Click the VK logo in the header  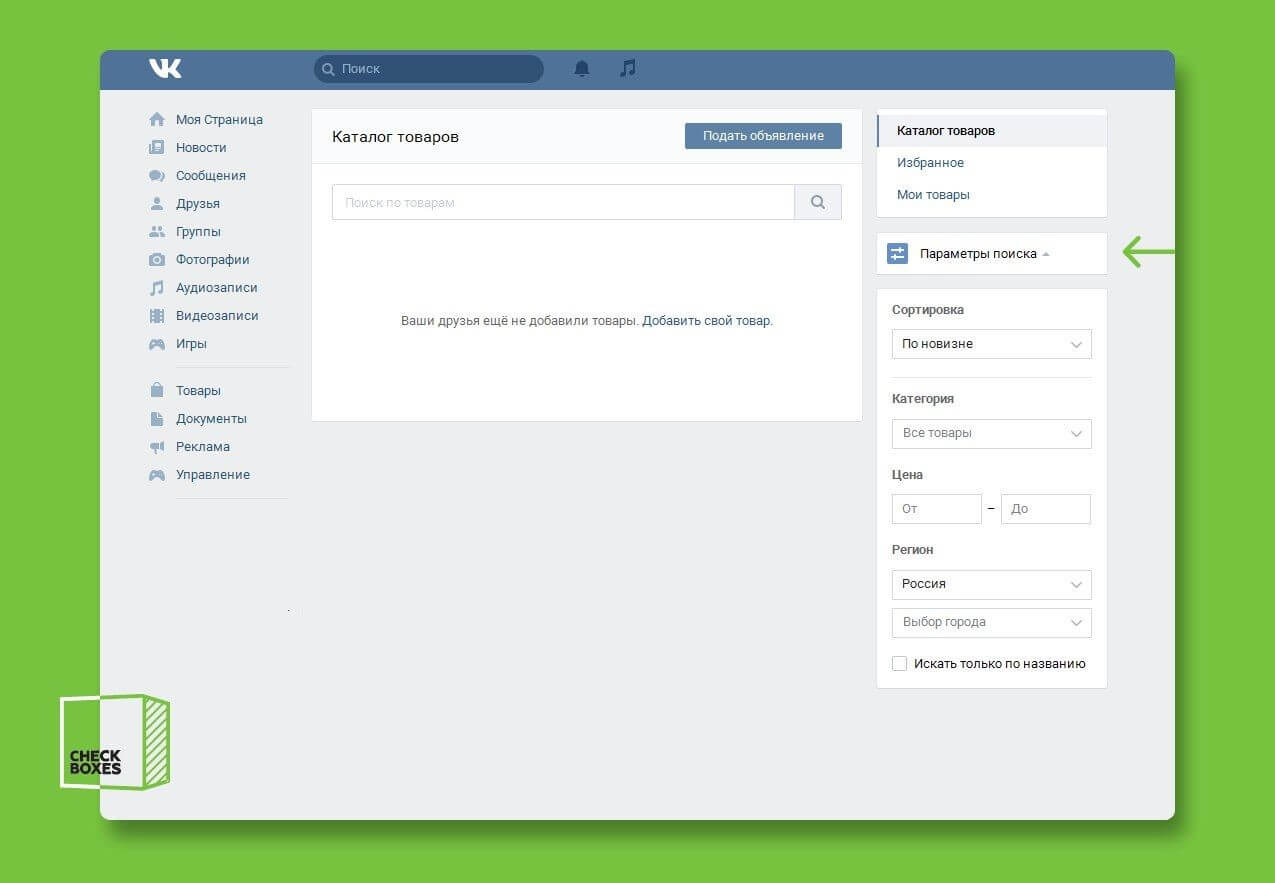click(165, 68)
